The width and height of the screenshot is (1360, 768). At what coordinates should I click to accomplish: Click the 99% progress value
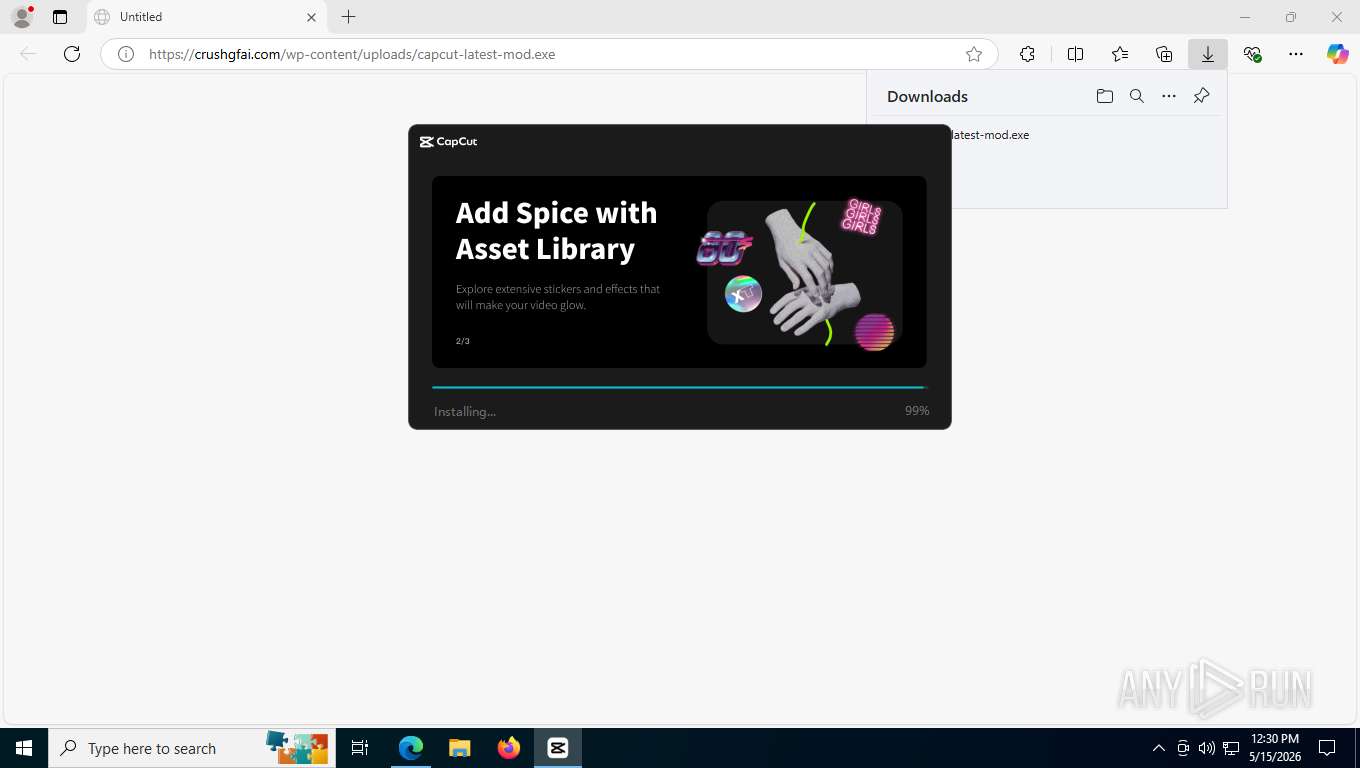pyautogui.click(x=917, y=411)
